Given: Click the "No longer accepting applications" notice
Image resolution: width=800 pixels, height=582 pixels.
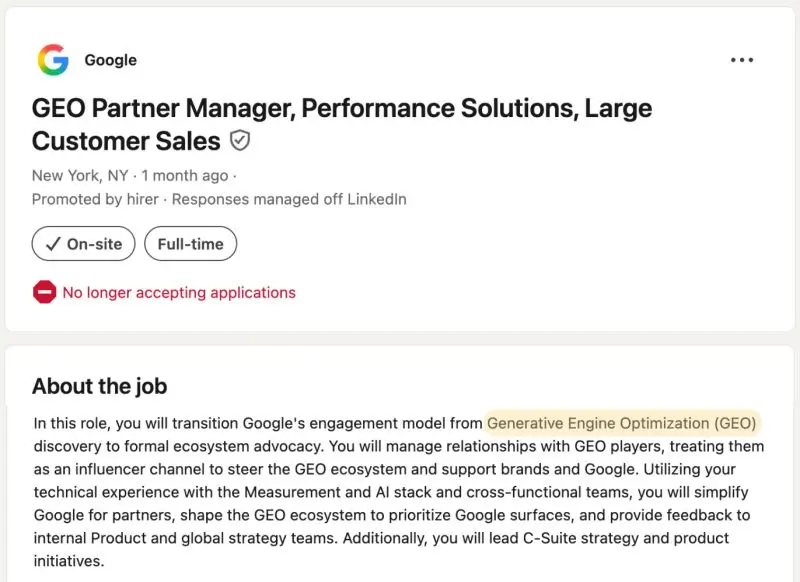Looking at the screenshot, I should tap(179, 293).
